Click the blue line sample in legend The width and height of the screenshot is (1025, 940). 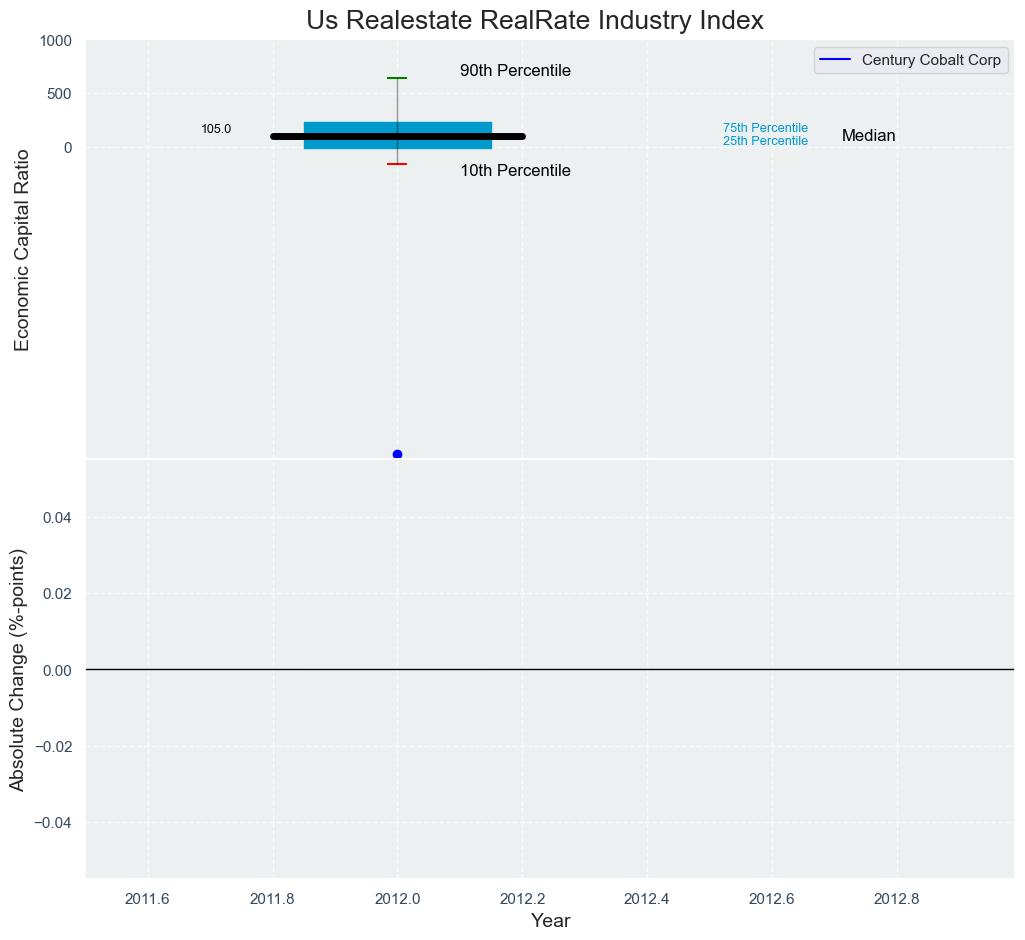(x=835, y=60)
